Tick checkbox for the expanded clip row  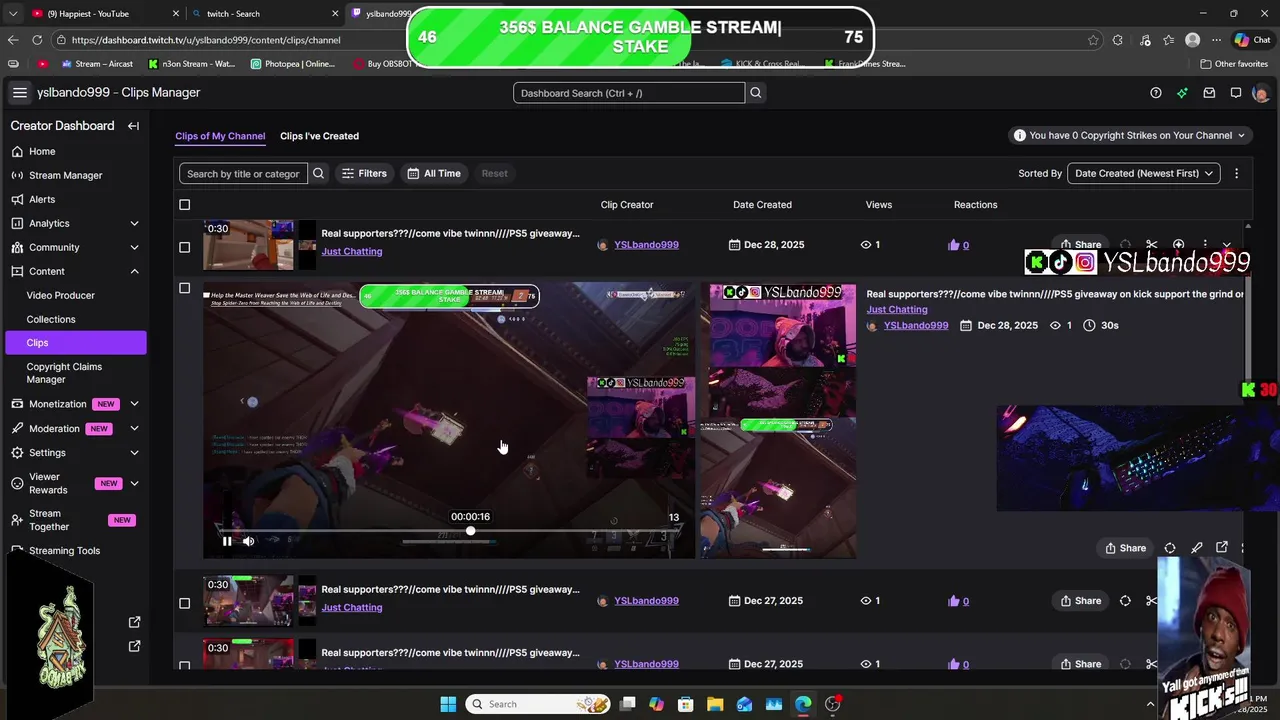[x=184, y=288]
